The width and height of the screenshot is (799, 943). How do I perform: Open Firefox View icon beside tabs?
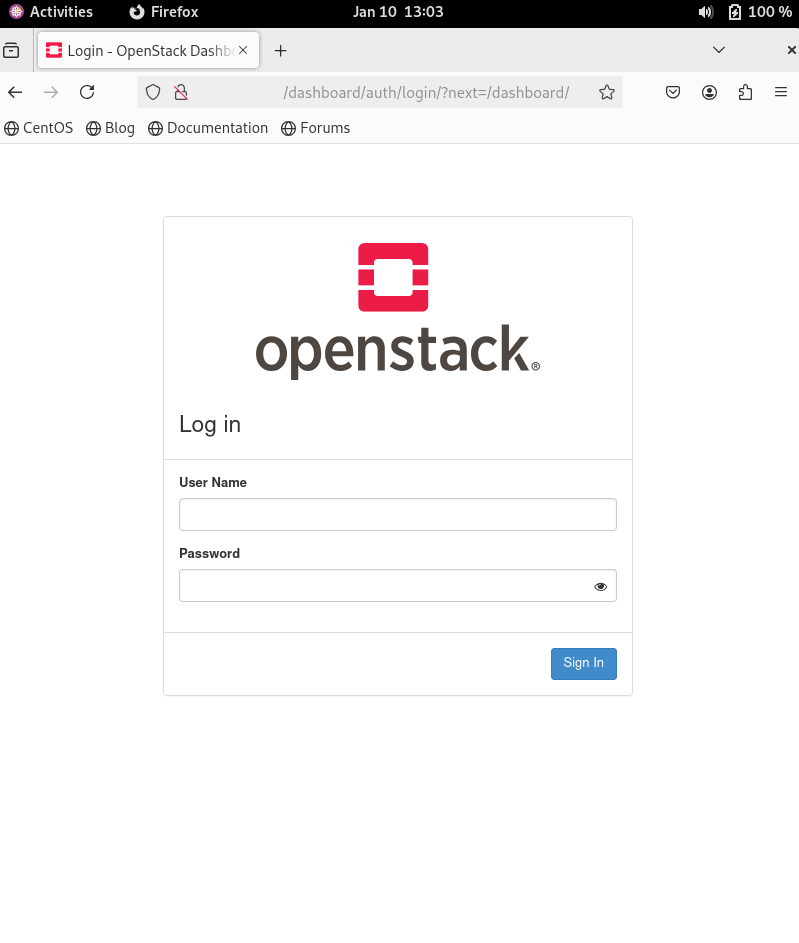(11, 51)
